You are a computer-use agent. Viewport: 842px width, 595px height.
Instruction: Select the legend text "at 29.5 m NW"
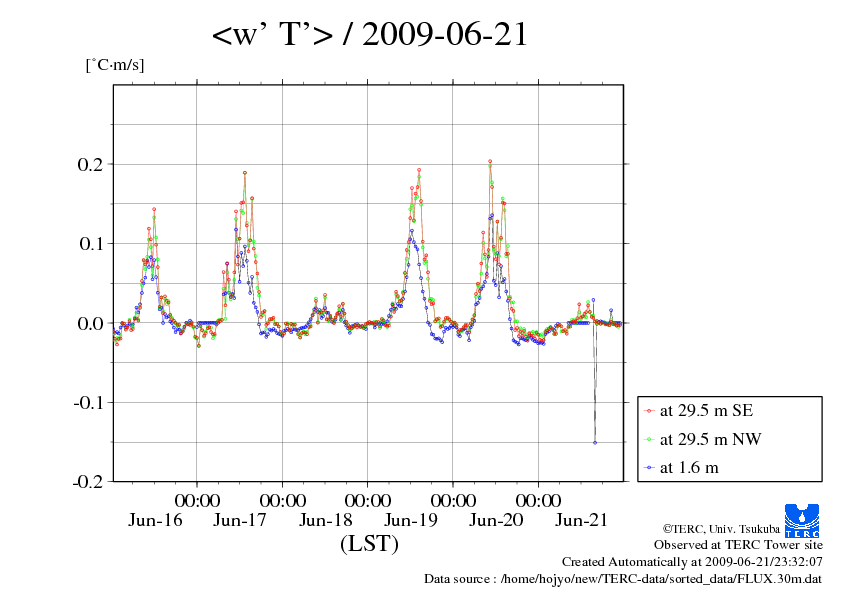click(710, 439)
